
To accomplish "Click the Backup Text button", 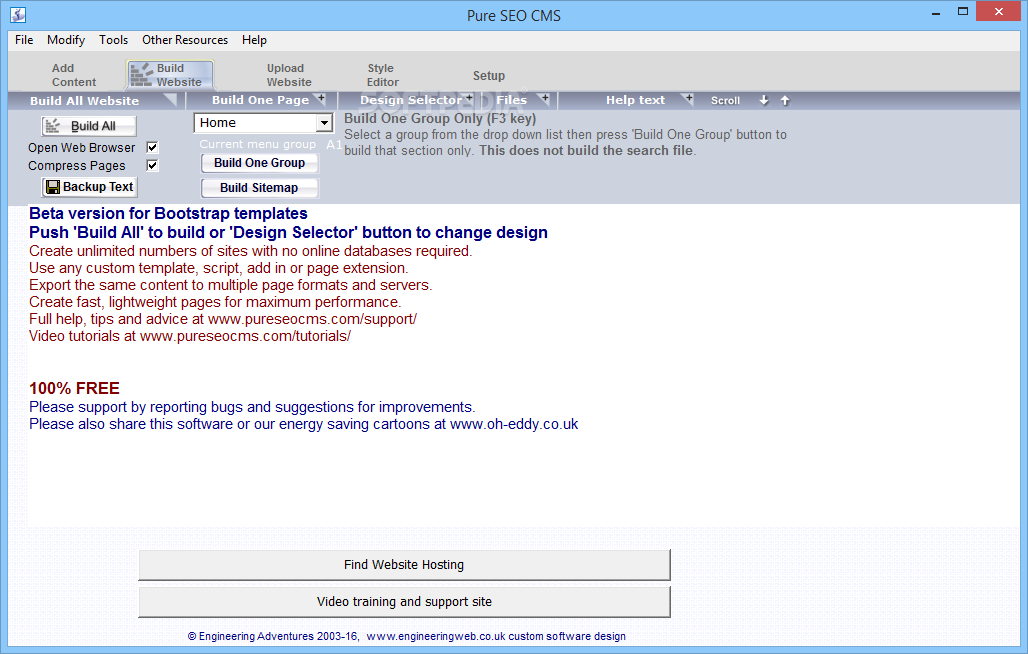I will (x=90, y=187).
